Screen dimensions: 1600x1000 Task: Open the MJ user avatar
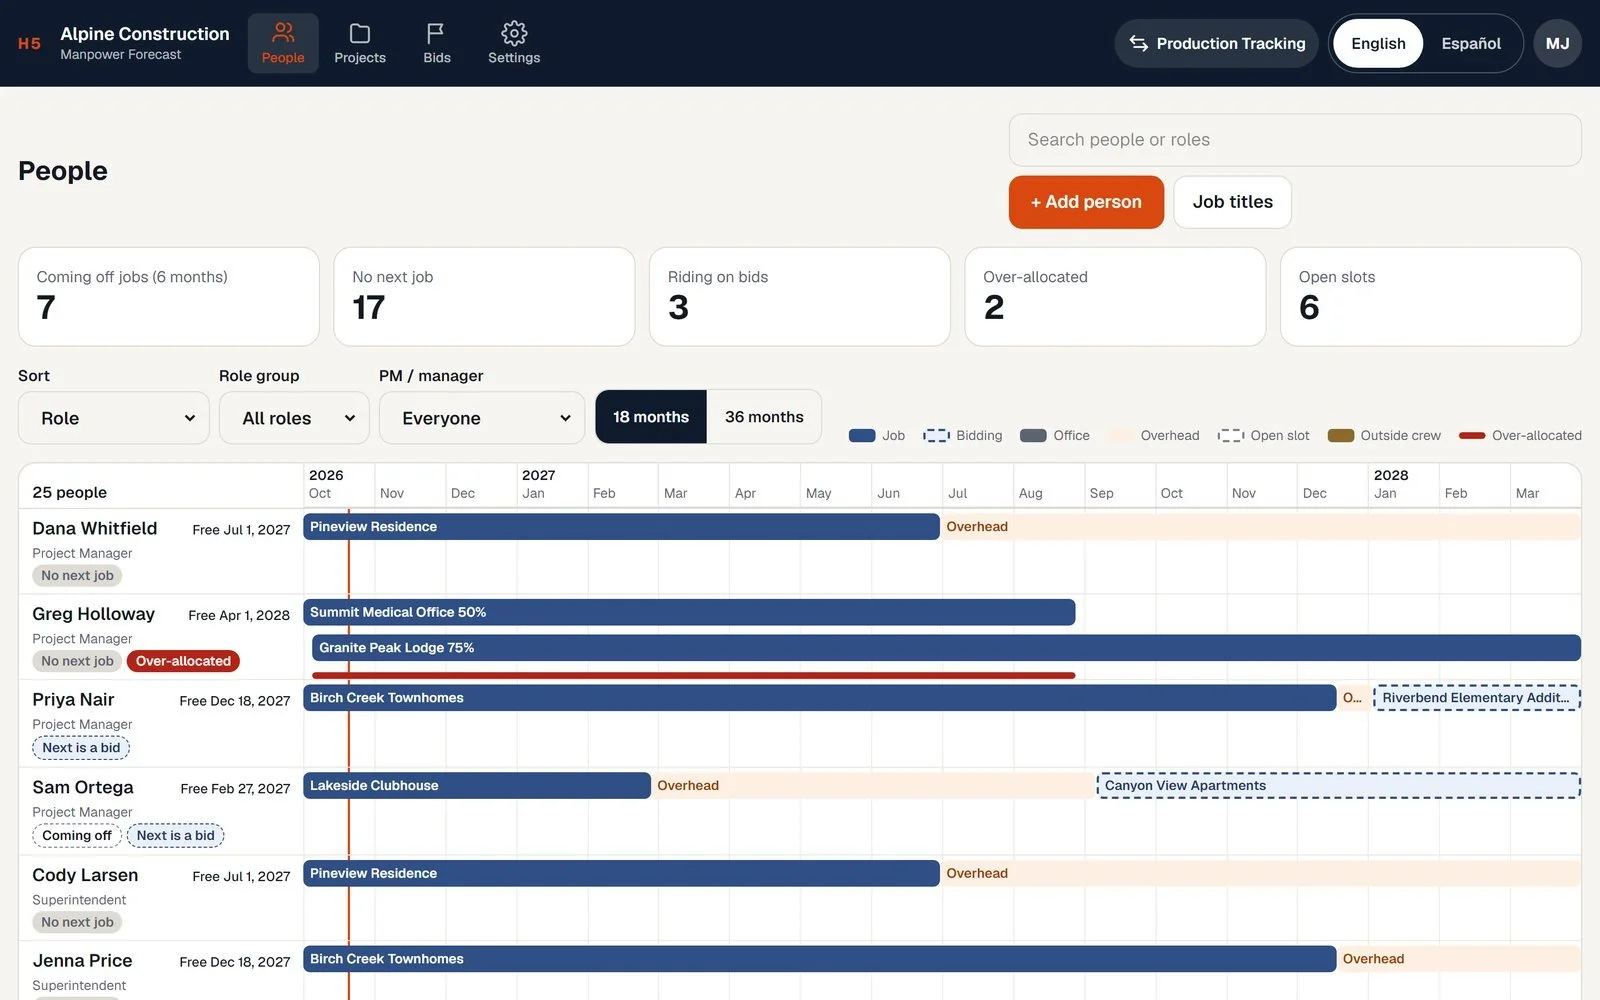(1557, 43)
